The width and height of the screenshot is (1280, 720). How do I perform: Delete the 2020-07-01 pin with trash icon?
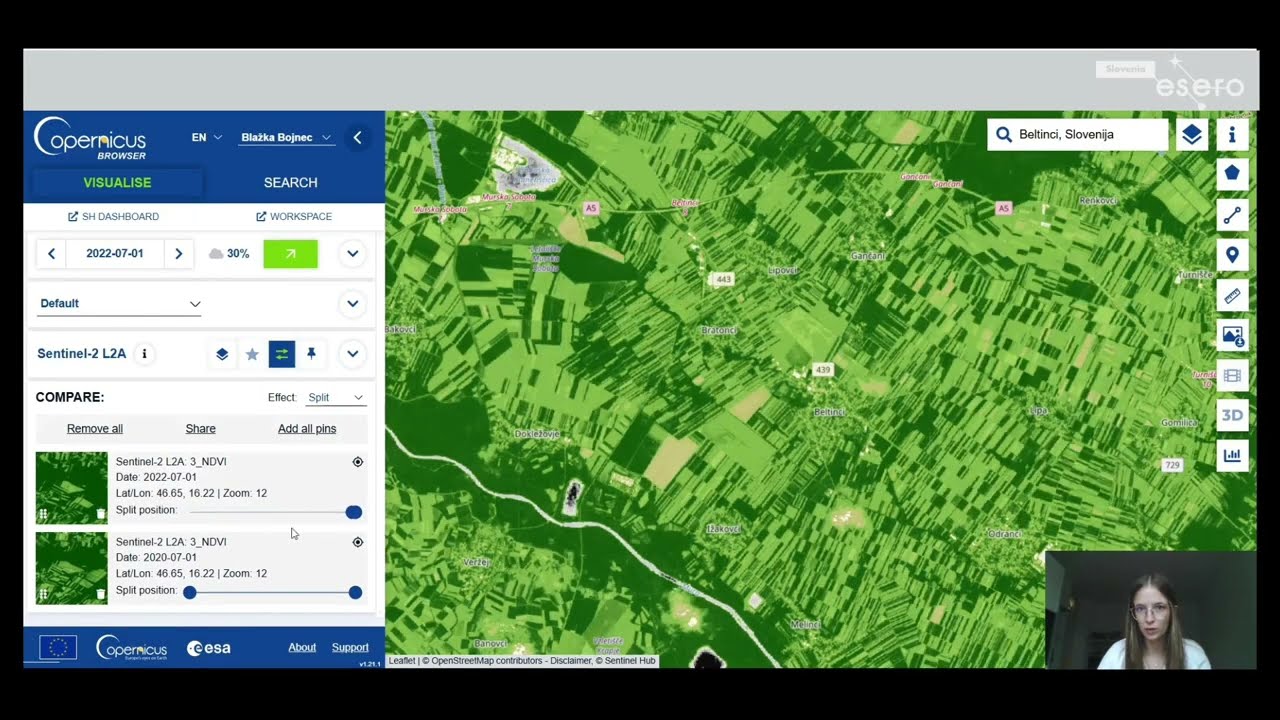click(101, 594)
